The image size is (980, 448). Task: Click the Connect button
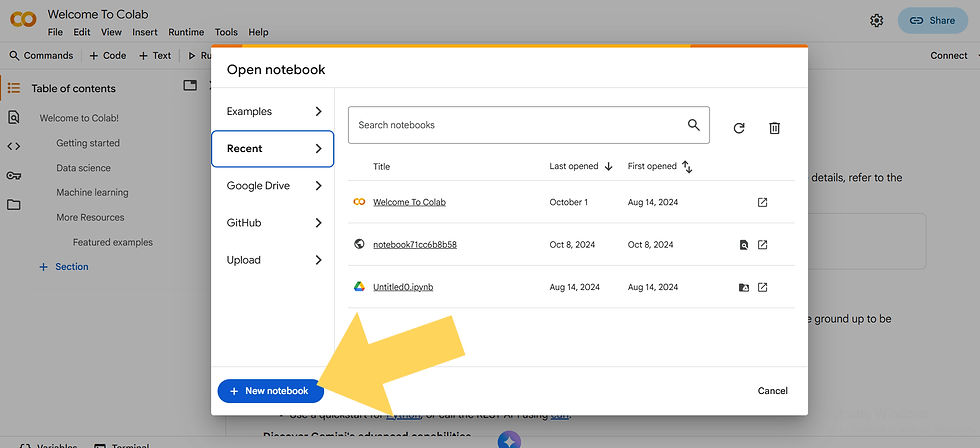pyautogui.click(x=949, y=56)
